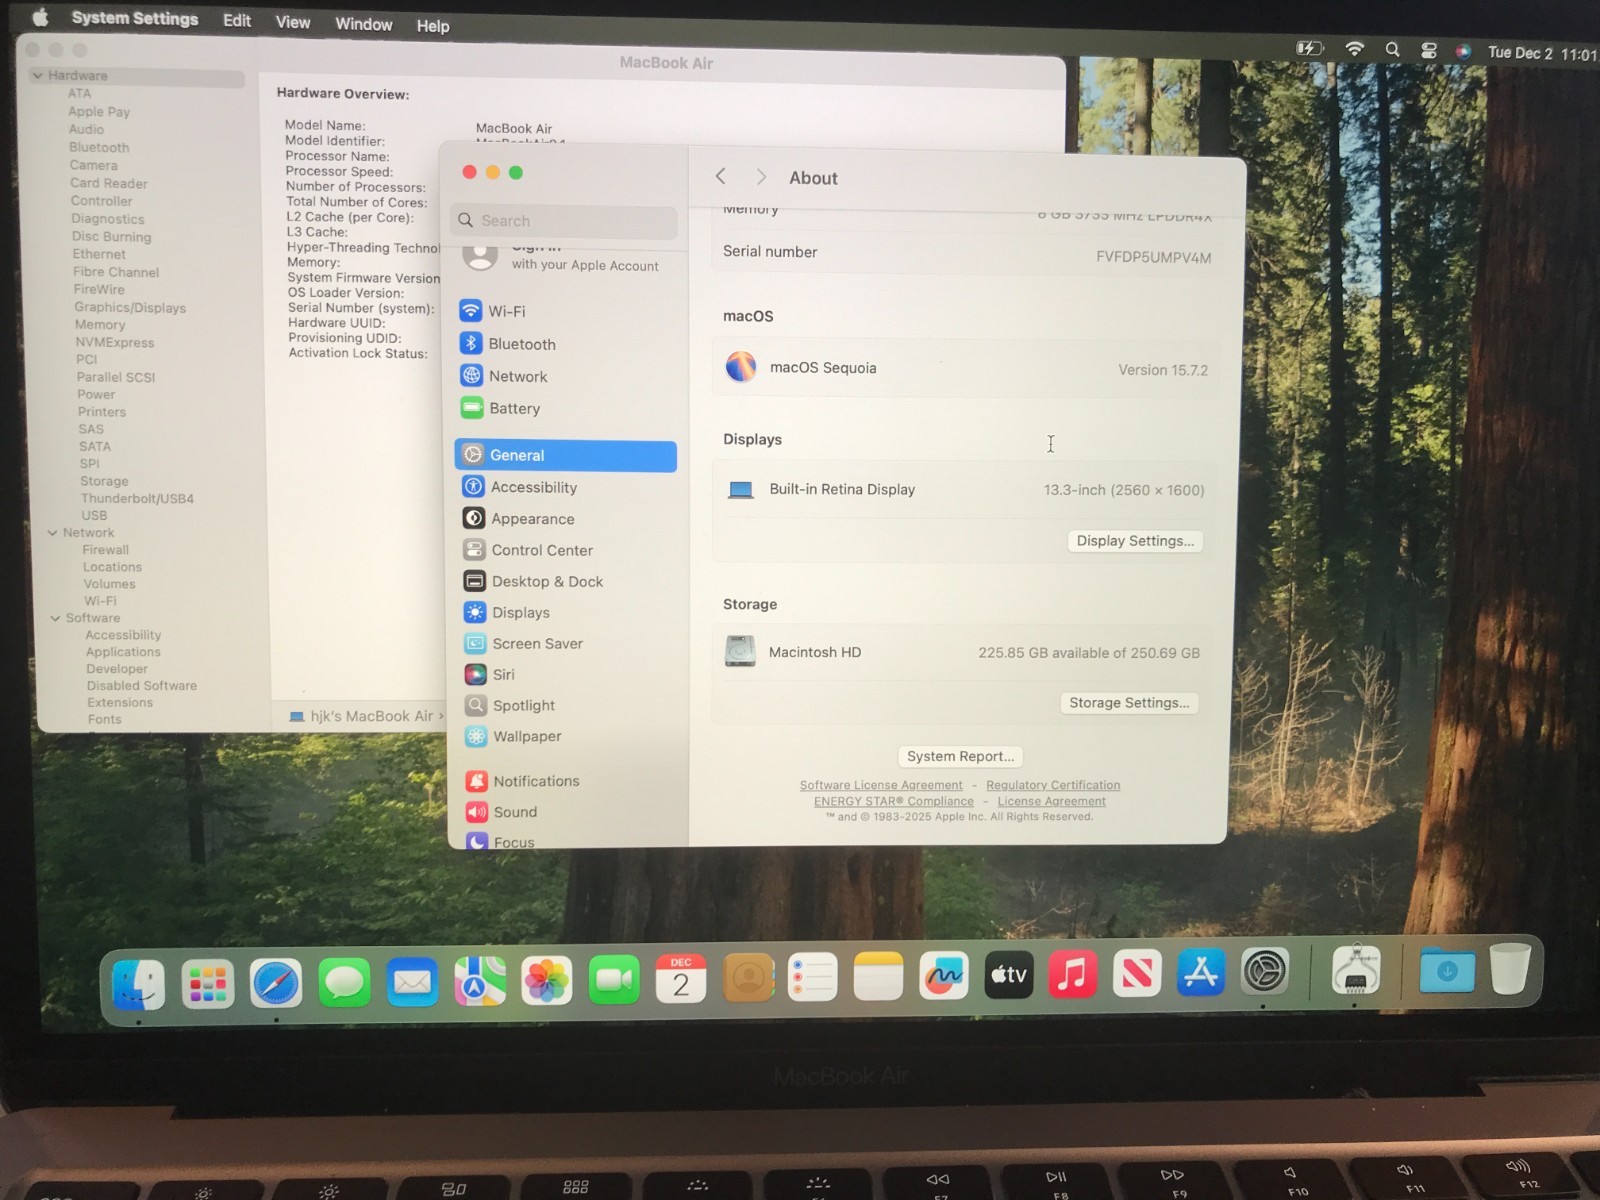
Task: Open Apple TV app from Dock
Action: click(x=1008, y=974)
